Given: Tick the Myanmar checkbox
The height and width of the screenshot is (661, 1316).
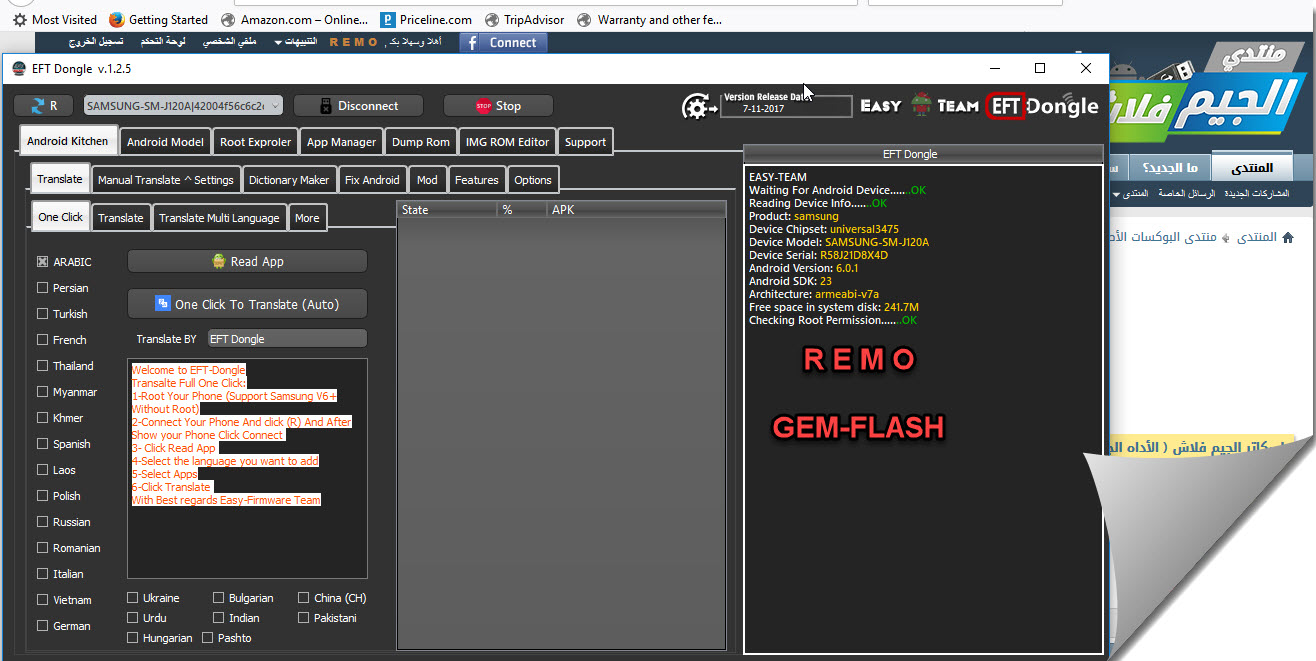Looking at the screenshot, I should coord(43,392).
